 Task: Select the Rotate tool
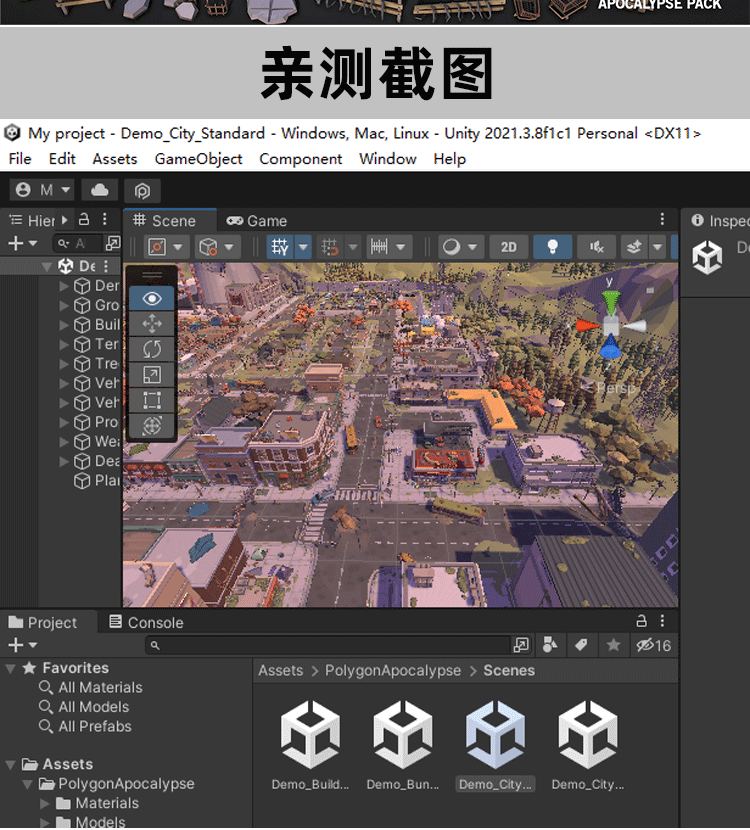pyautogui.click(x=152, y=349)
